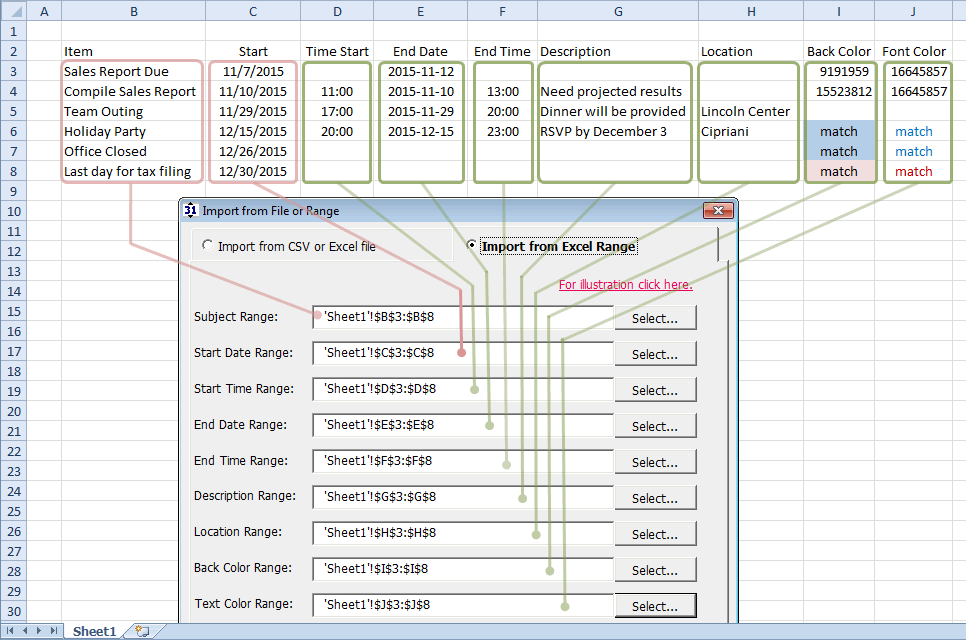
Task: Click the last sheet navigation arrow
Action: [x=53, y=631]
